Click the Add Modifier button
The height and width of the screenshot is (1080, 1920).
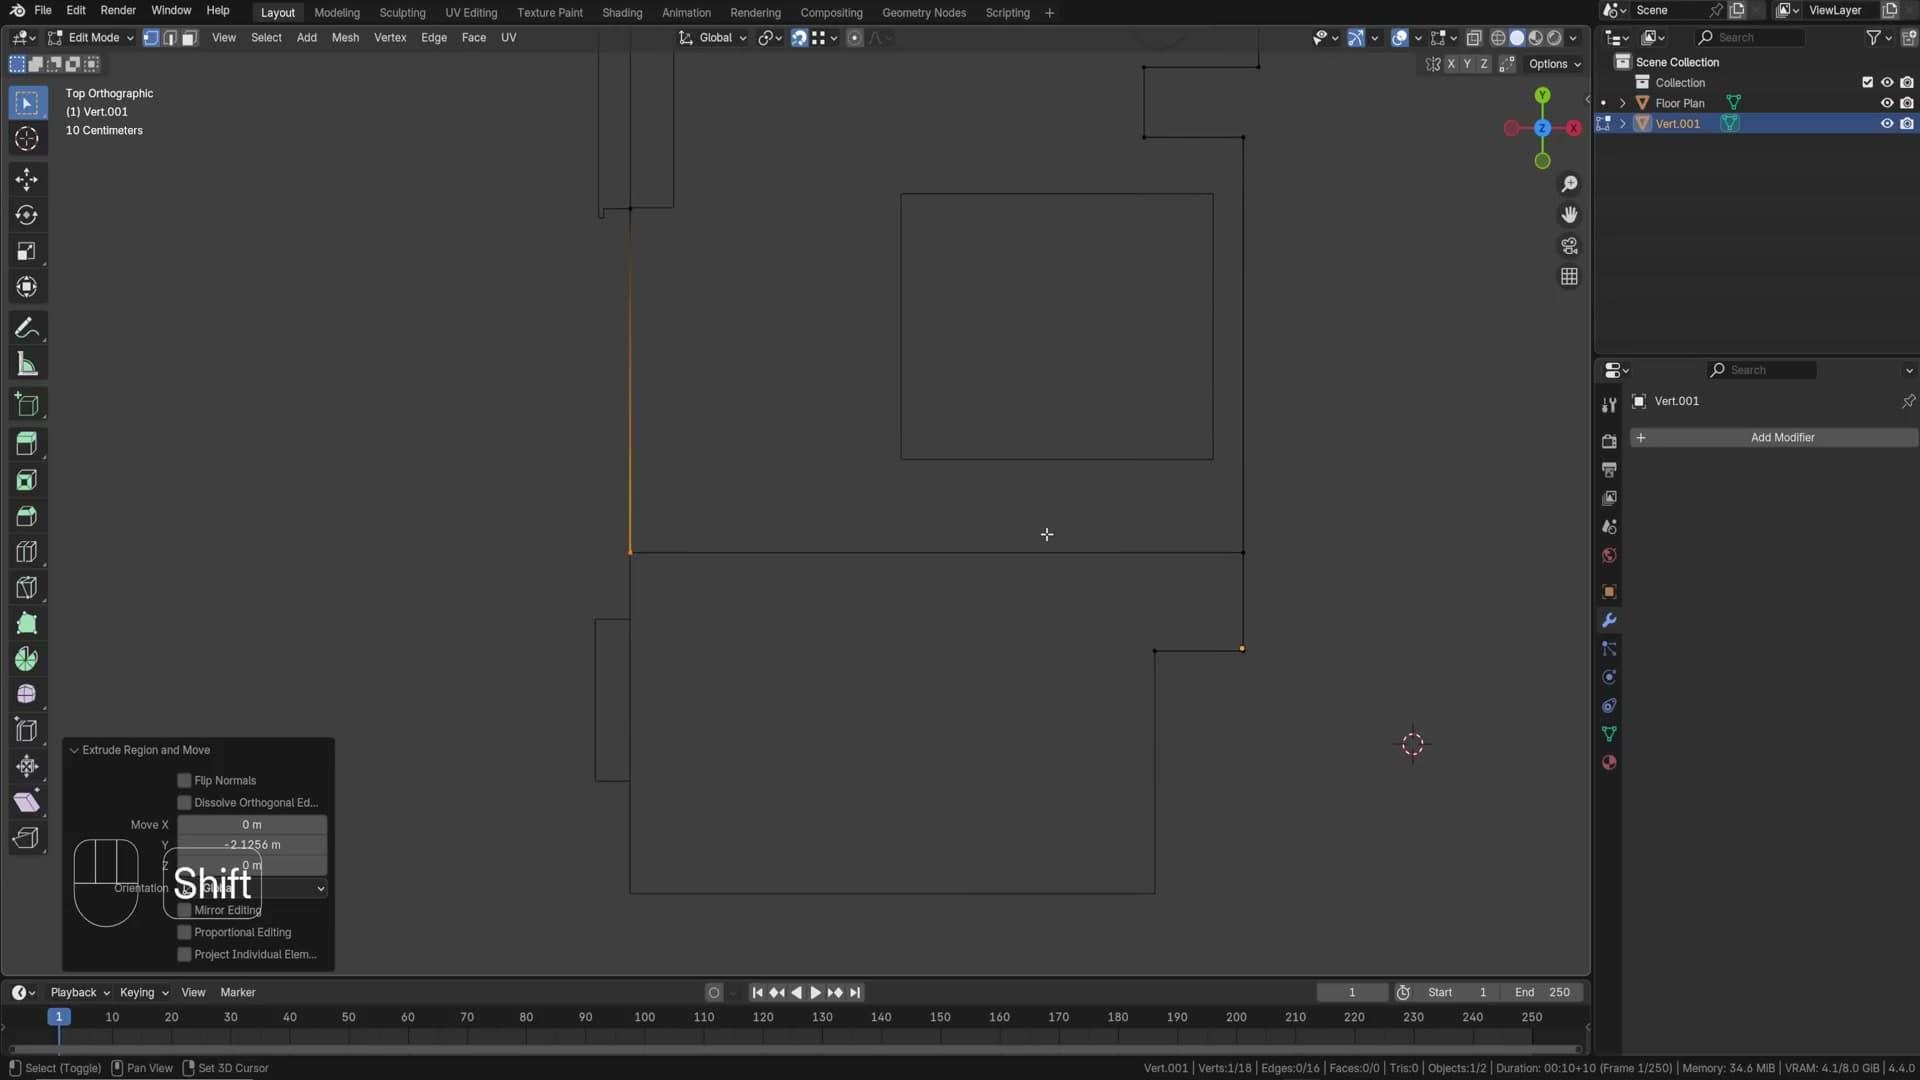pyautogui.click(x=1774, y=438)
